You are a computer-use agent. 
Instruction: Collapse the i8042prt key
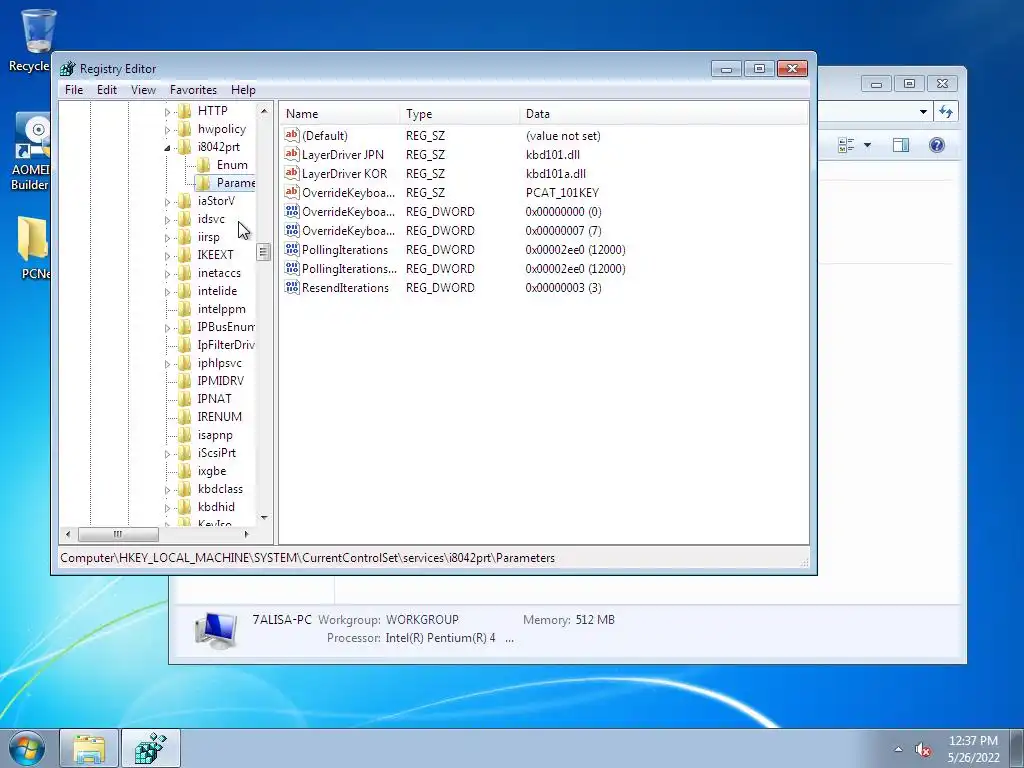tap(167, 148)
